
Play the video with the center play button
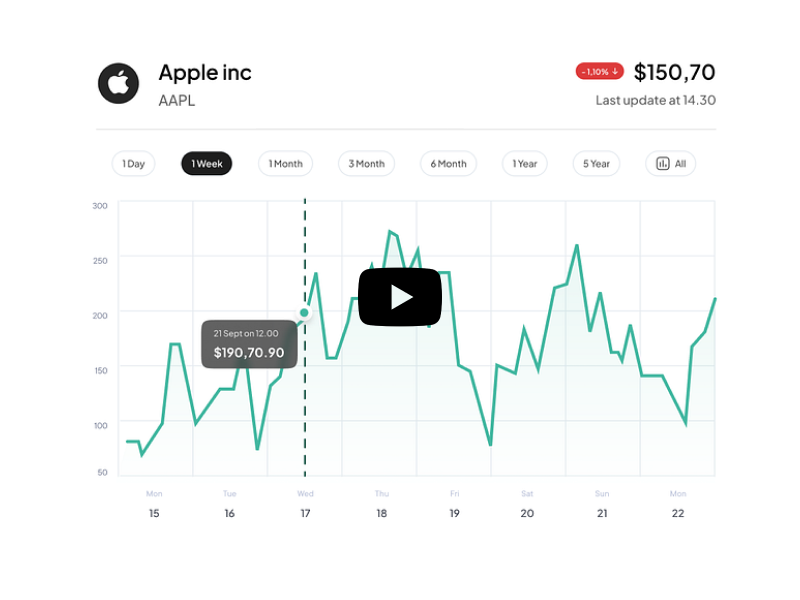(x=400, y=297)
